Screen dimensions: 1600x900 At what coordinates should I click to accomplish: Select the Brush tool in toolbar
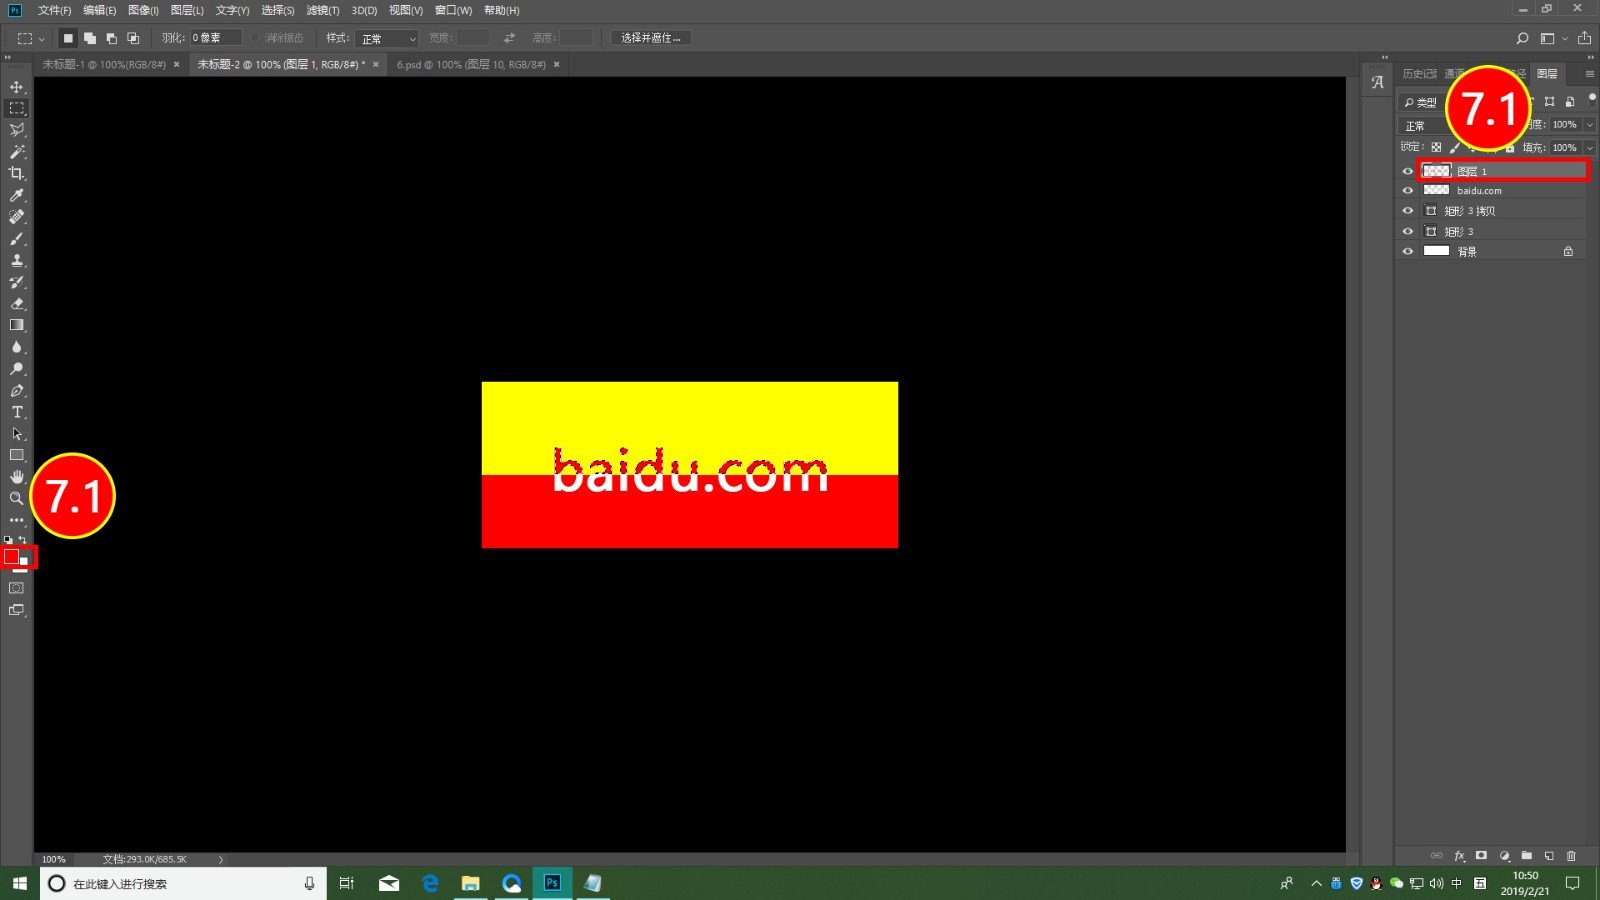pyautogui.click(x=17, y=239)
